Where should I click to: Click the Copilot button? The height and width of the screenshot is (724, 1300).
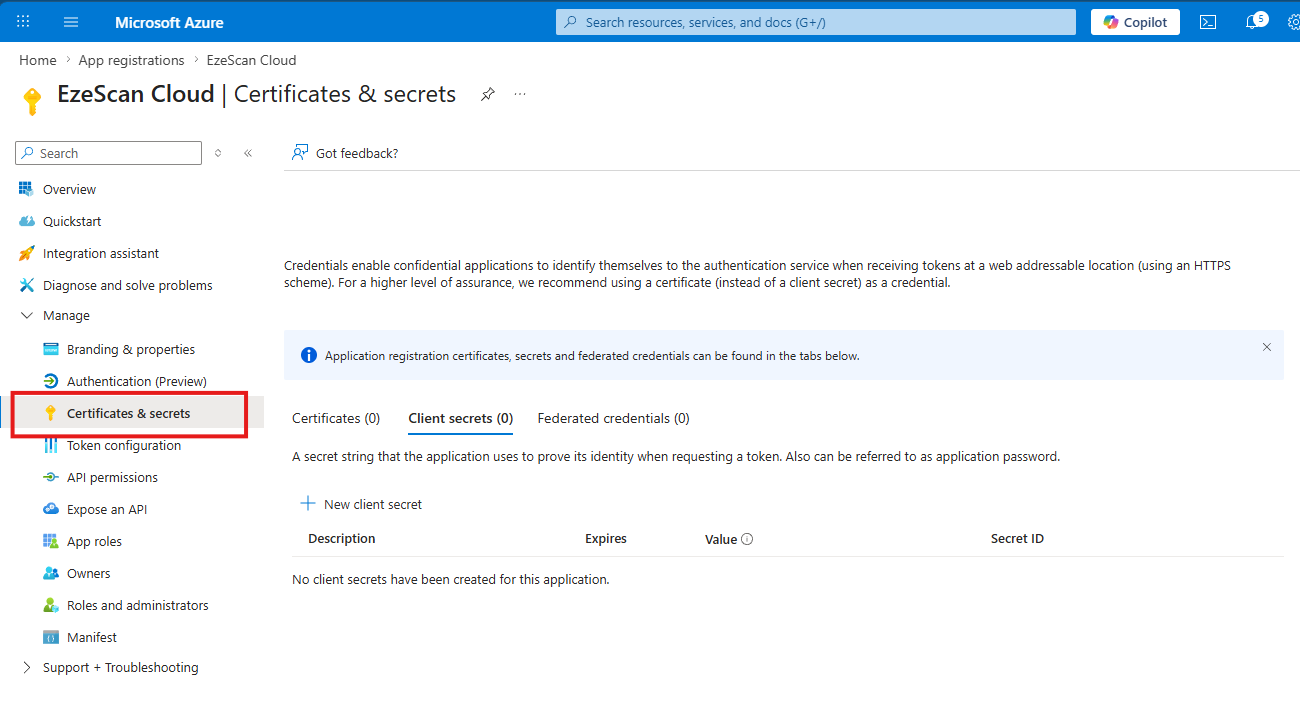[1135, 22]
